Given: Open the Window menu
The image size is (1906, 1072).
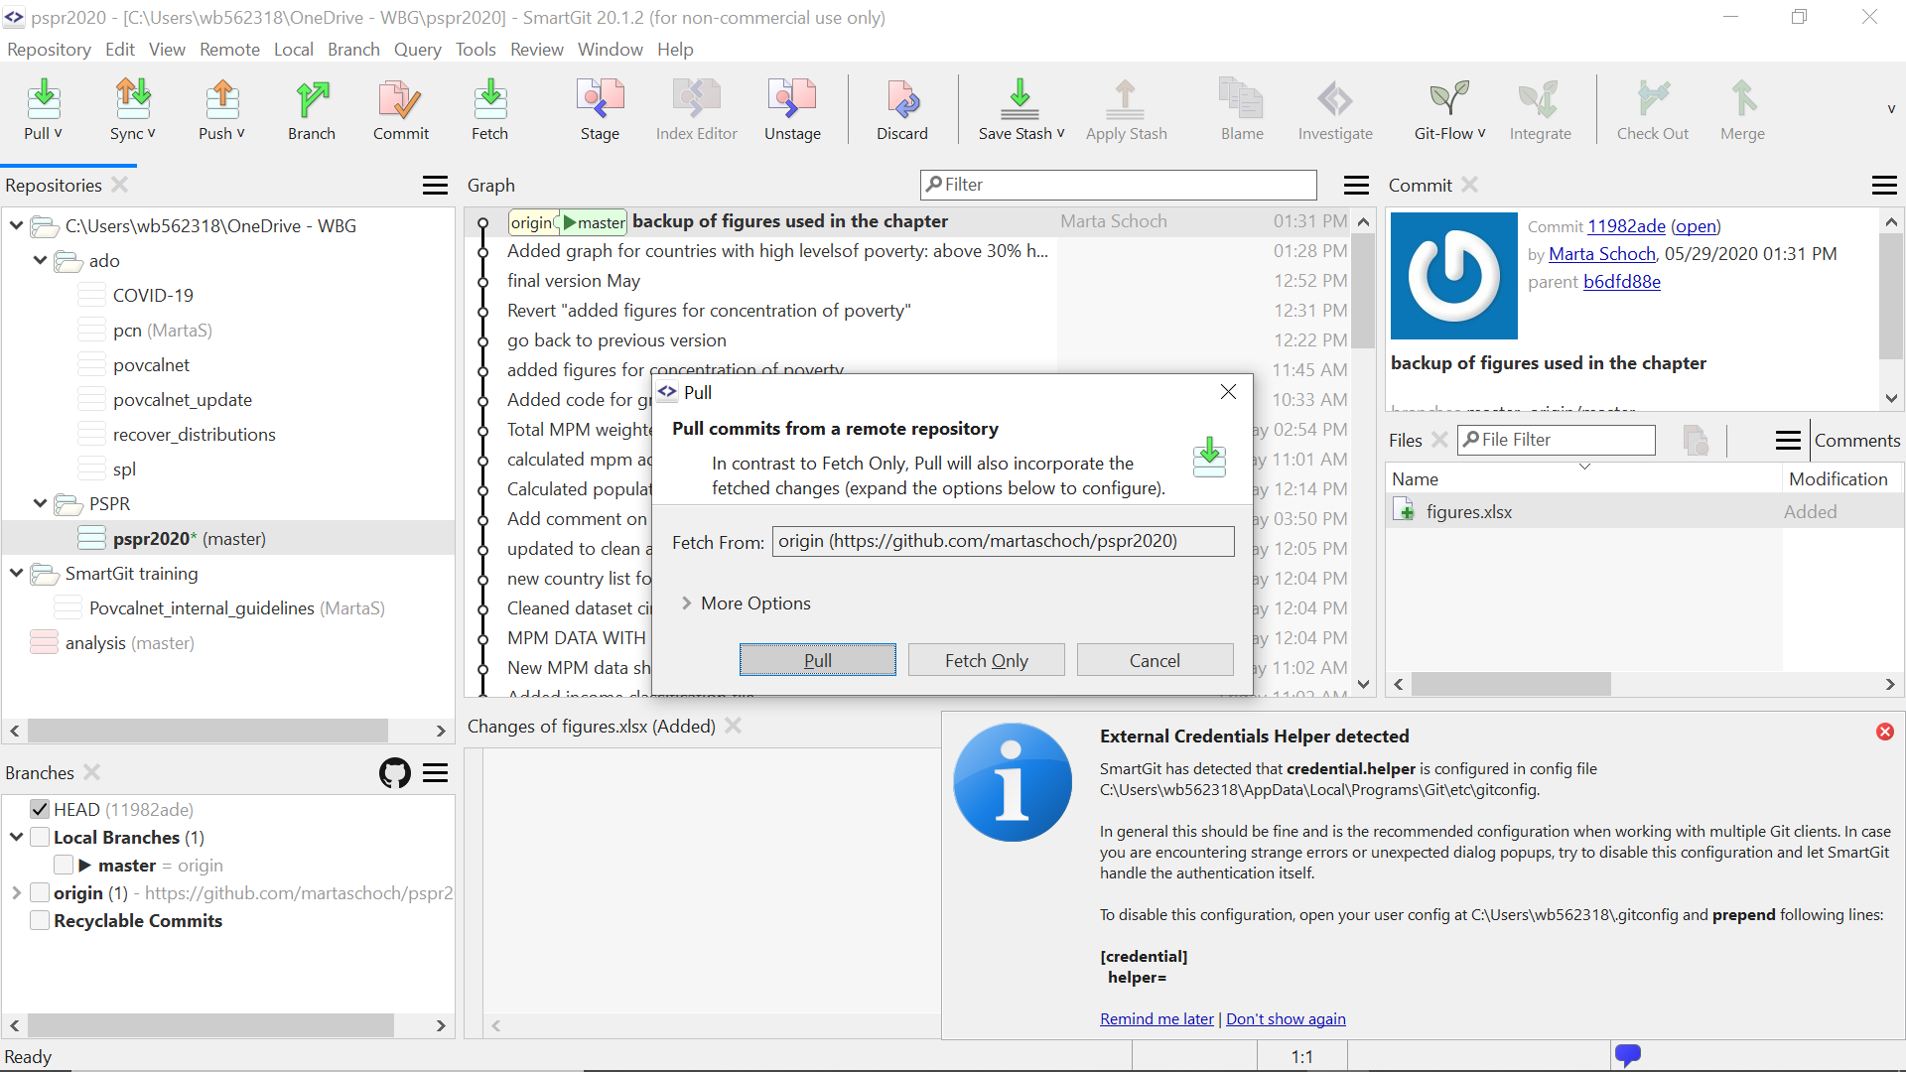Looking at the screenshot, I should pos(609,49).
